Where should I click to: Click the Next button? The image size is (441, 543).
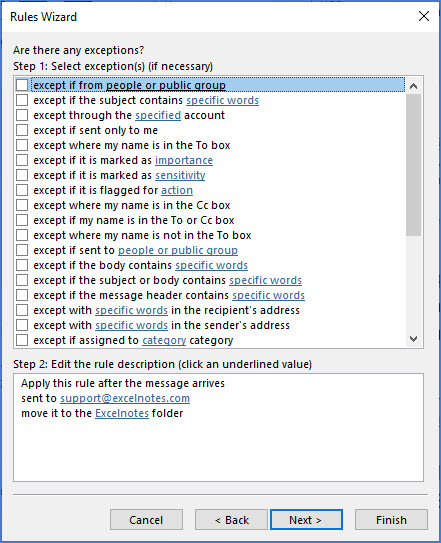306,519
